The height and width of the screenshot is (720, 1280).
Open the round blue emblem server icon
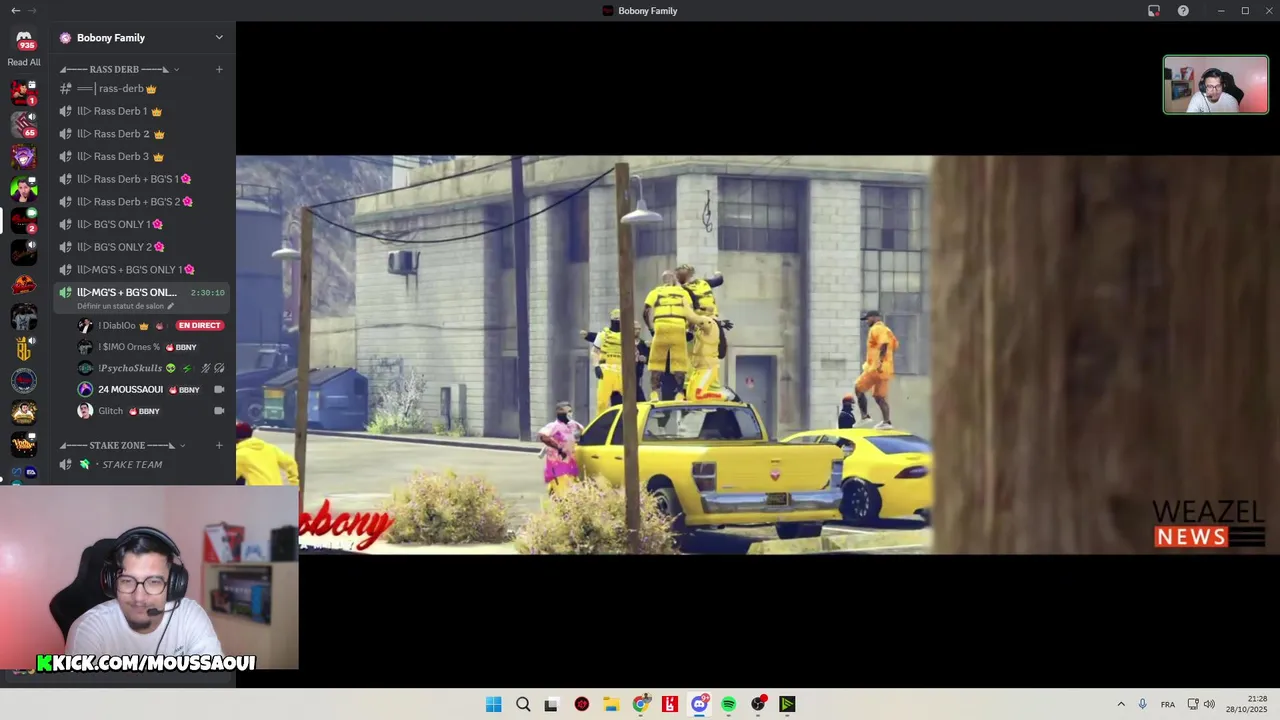tap(24, 381)
